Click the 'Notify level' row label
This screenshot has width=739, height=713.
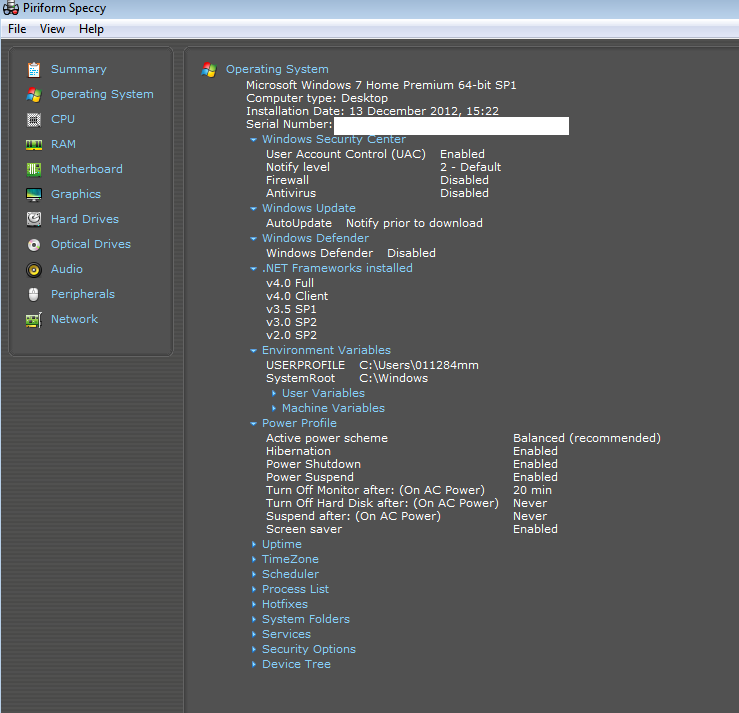(298, 167)
